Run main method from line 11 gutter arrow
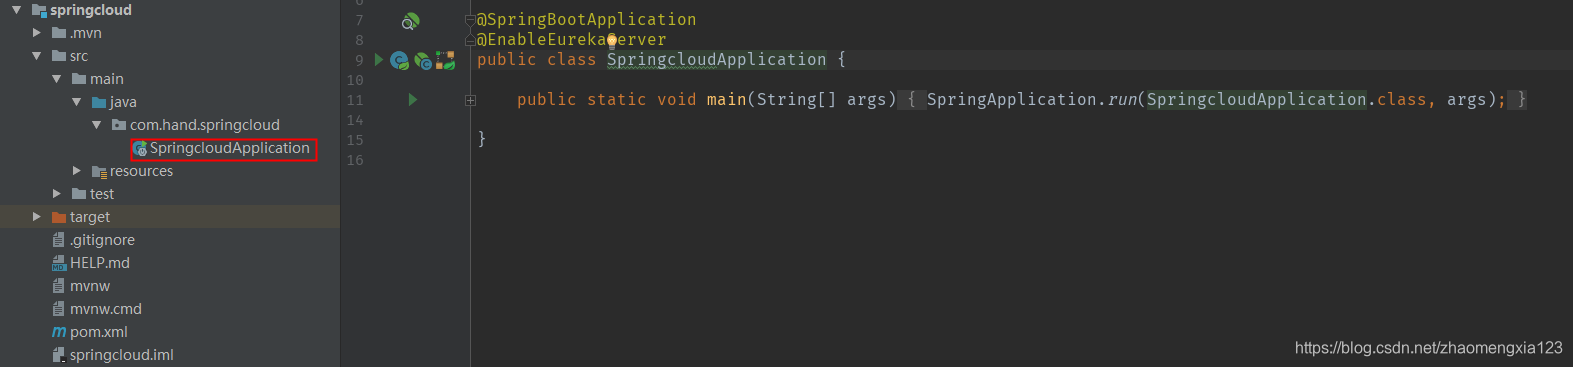The width and height of the screenshot is (1573, 367). pos(413,99)
